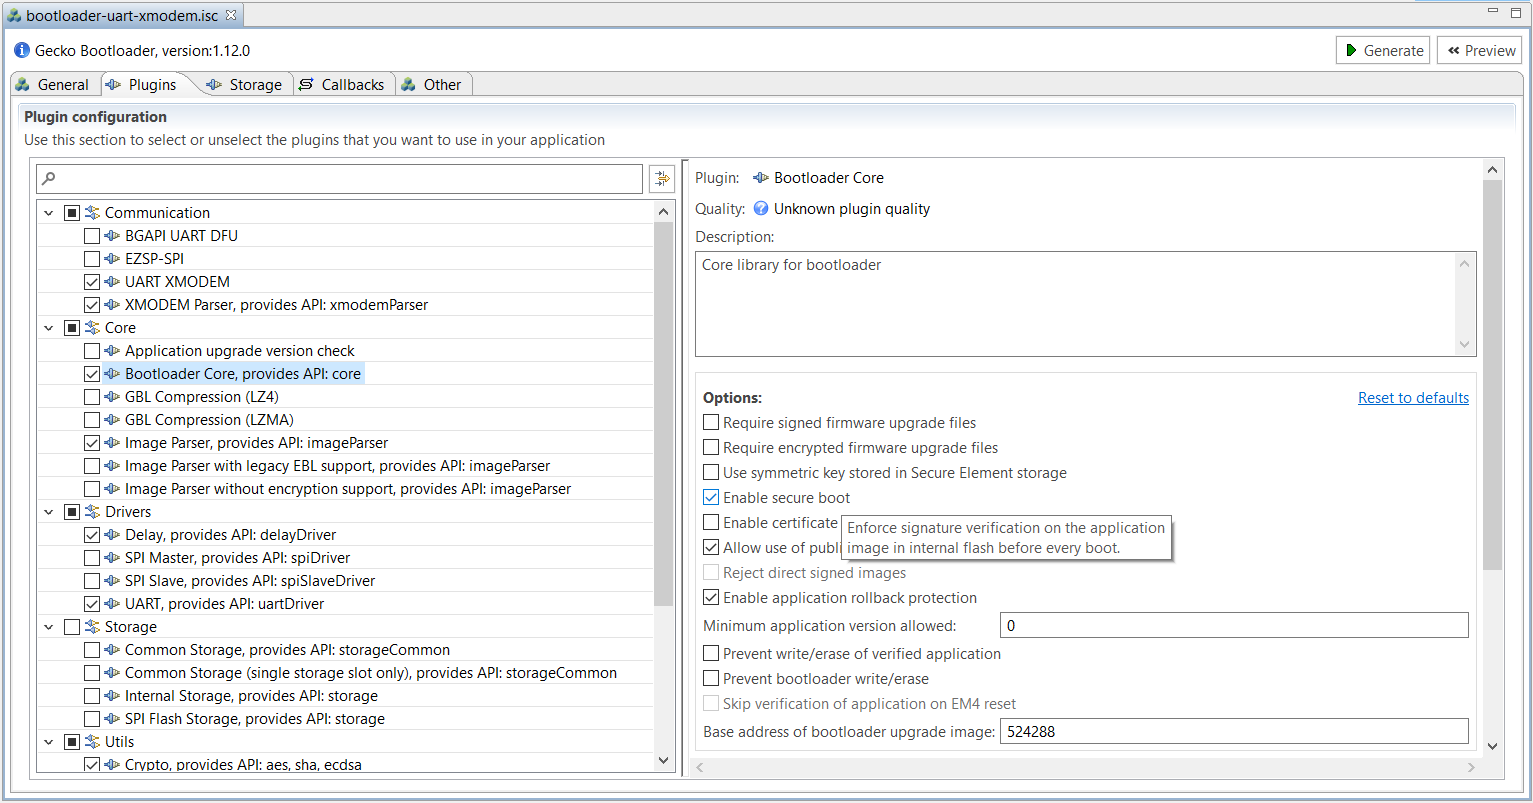Click the magnifier icon in the plugin search field
The width and height of the screenshot is (1533, 803).
pyautogui.click(x=49, y=179)
